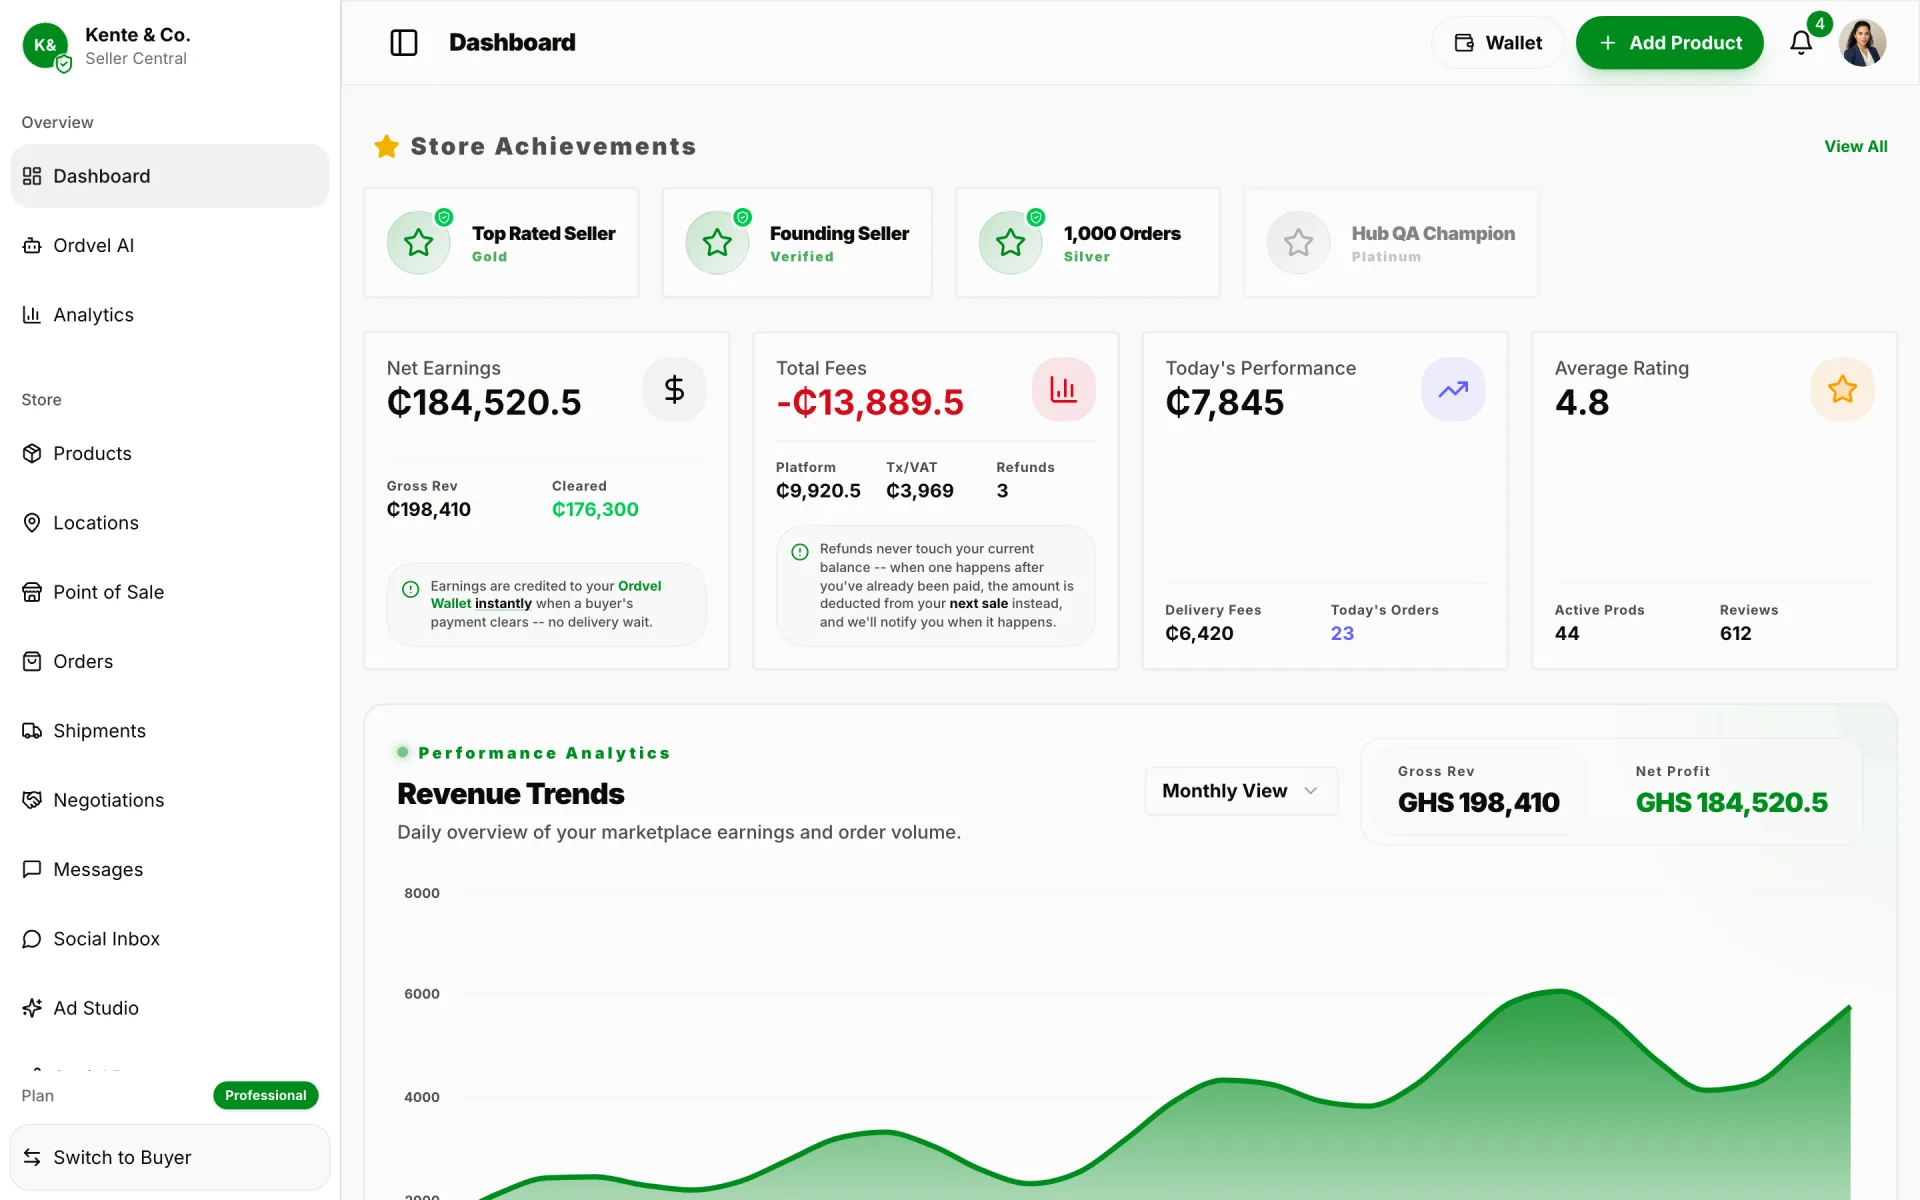This screenshot has width=1920, height=1200.
Task: Go to Dashboard in the sidebar
Action: click(170, 176)
